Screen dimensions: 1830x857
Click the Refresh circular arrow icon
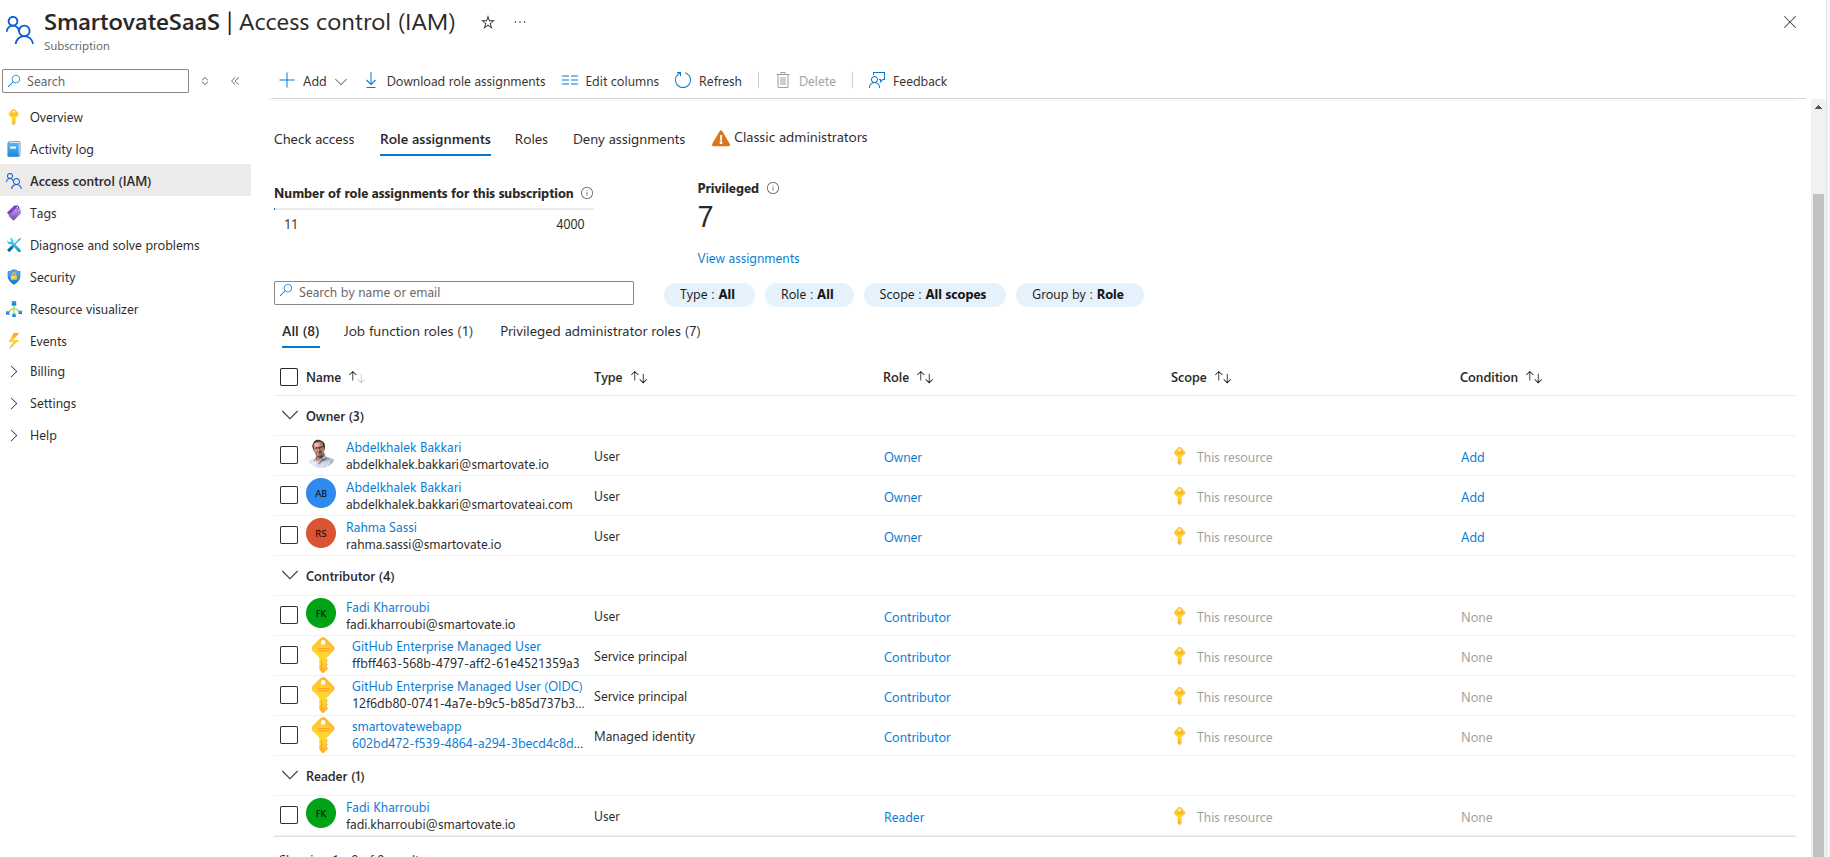(x=683, y=80)
